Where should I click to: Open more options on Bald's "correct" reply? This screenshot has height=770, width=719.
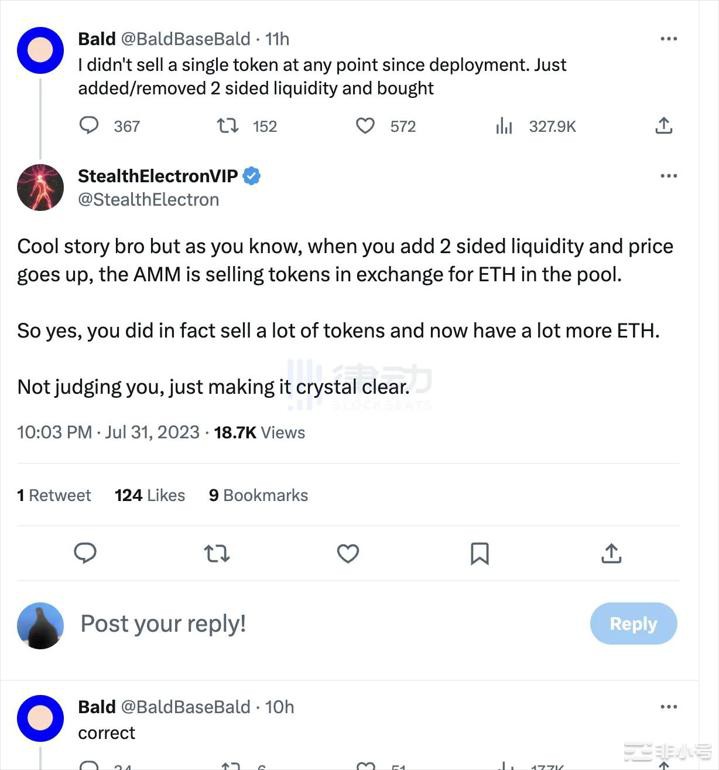point(668,707)
